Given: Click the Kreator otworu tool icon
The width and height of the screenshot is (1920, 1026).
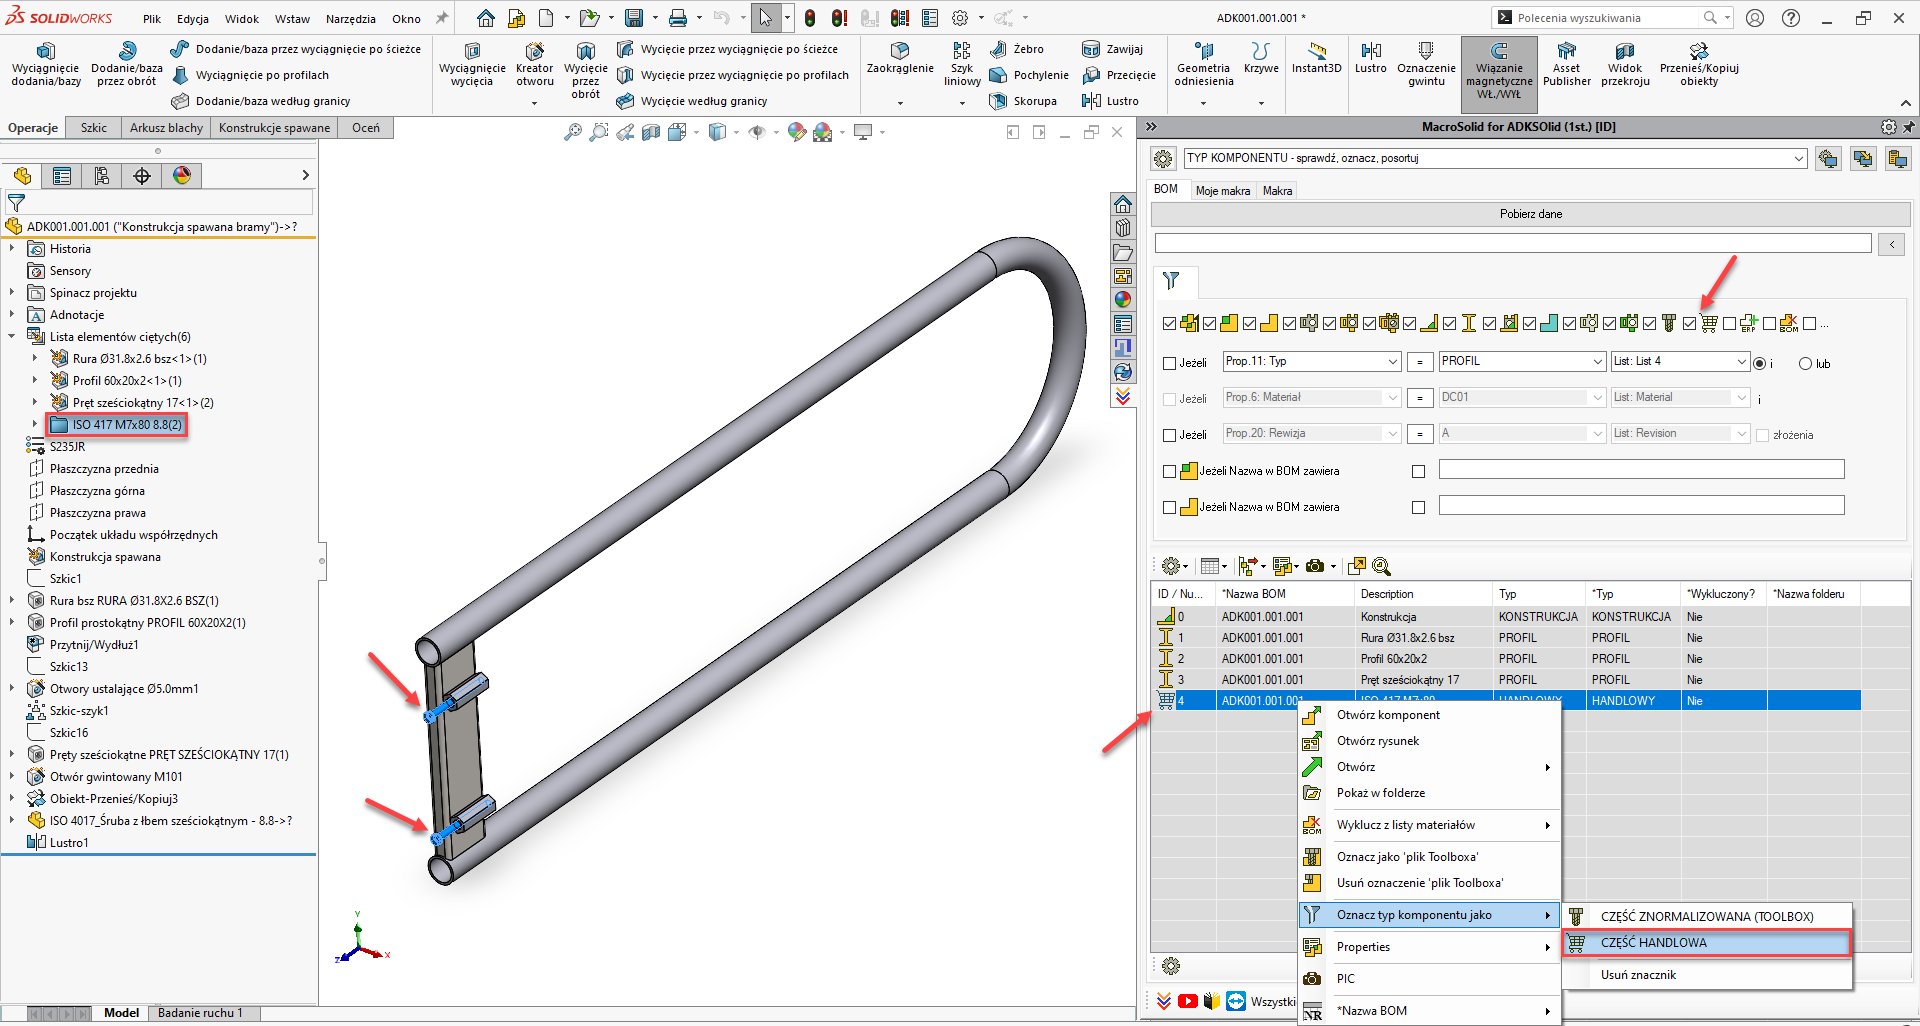Looking at the screenshot, I should click(x=534, y=52).
